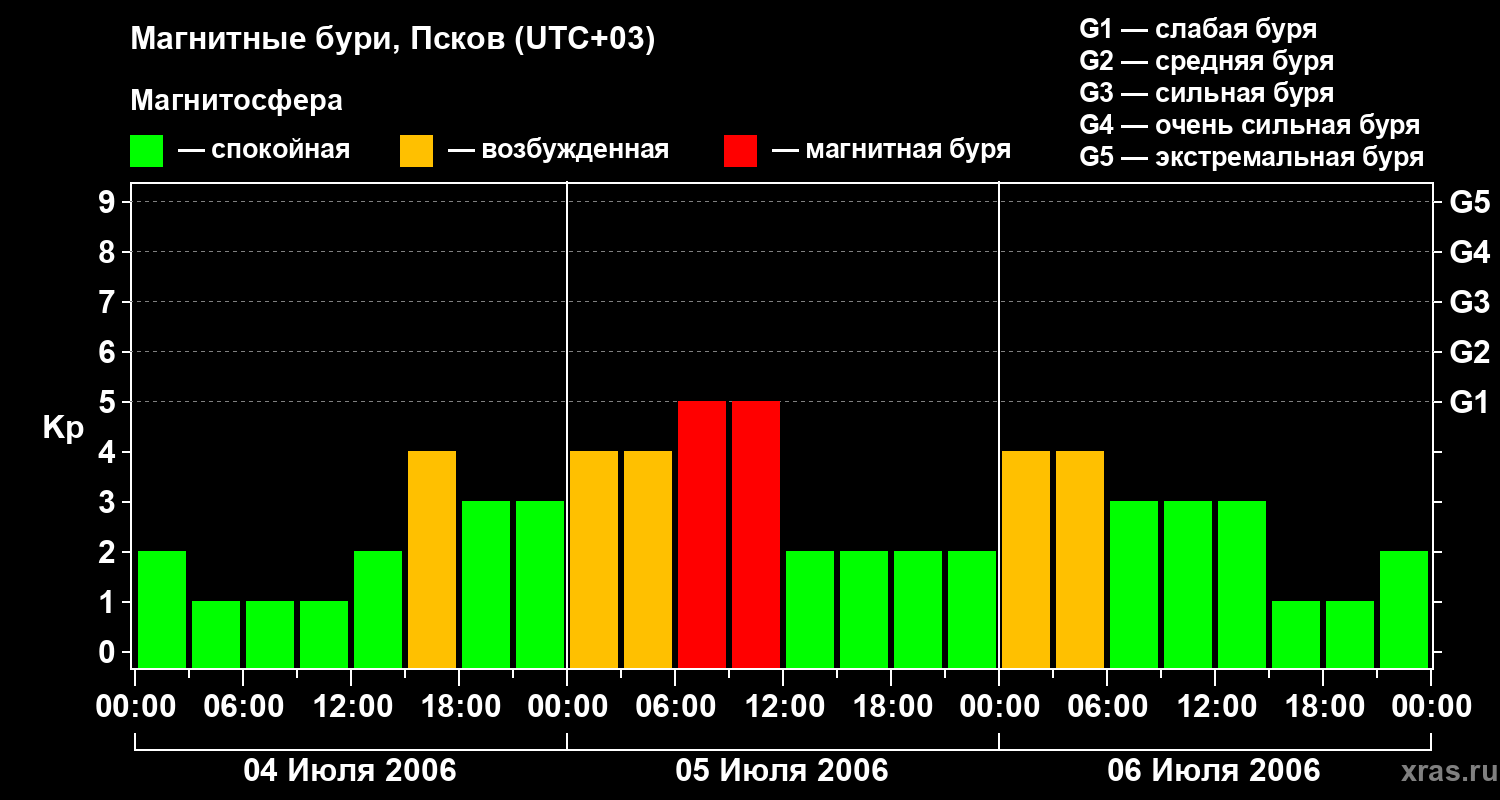Click the right-axis label G1
1500x800 pixels.
tap(1469, 402)
